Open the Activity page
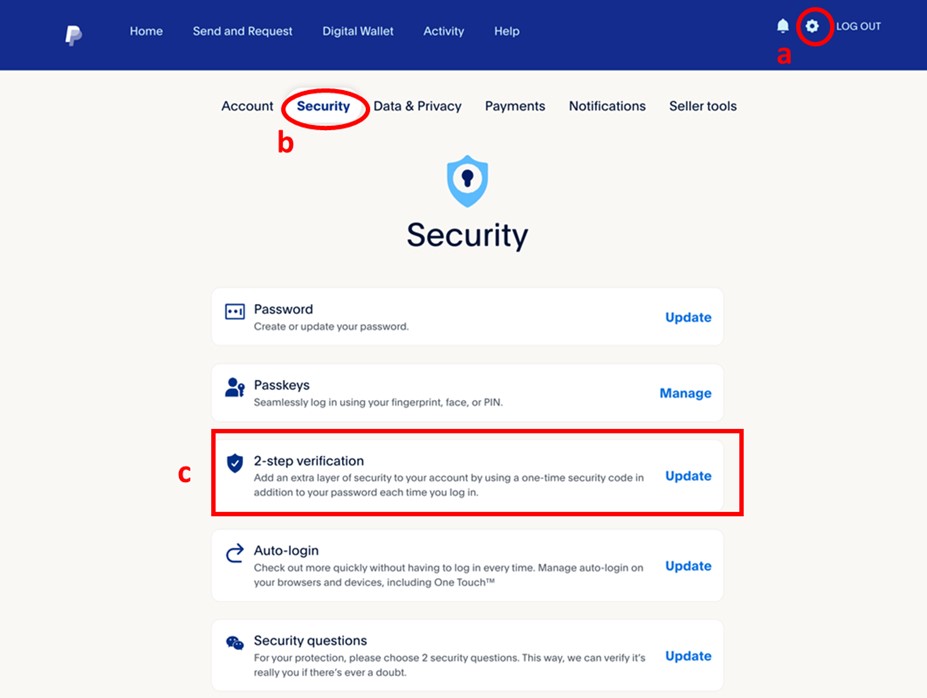927x698 pixels. [x=443, y=31]
